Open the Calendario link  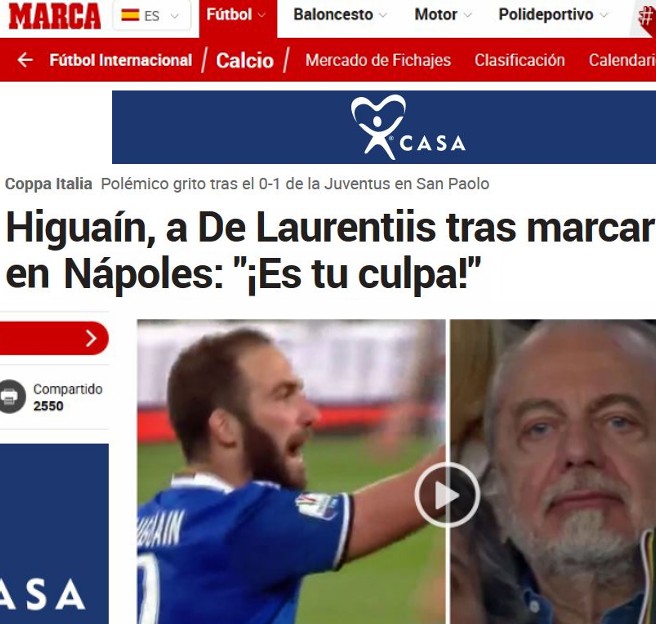point(623,60)
